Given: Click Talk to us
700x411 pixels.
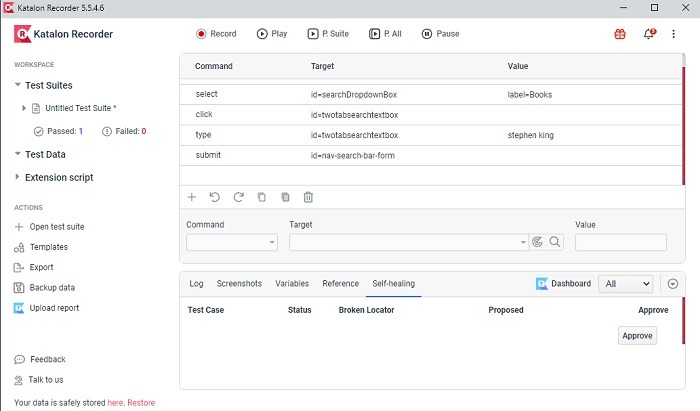Looking at the screenshot, I should pyautogui.click(x=39, y=380).
